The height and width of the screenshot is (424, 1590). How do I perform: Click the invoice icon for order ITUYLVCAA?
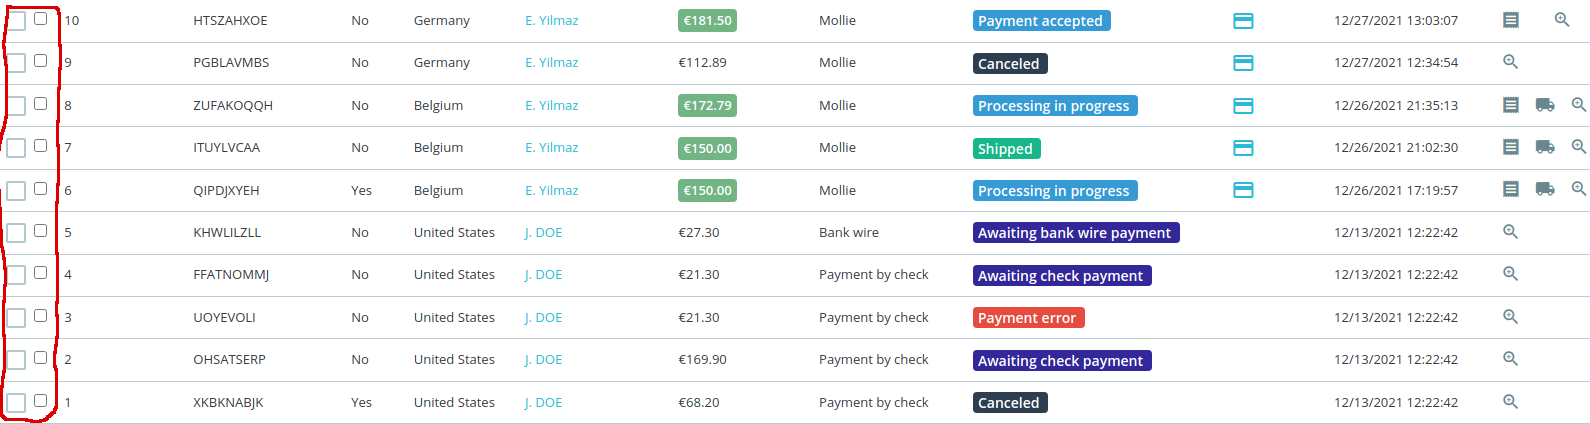1511,147
